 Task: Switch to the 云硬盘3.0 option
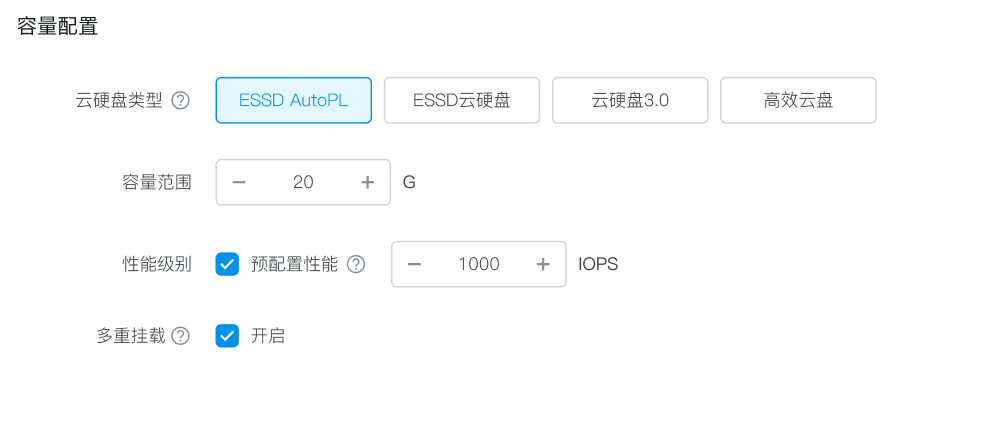[x=630, y=100]
